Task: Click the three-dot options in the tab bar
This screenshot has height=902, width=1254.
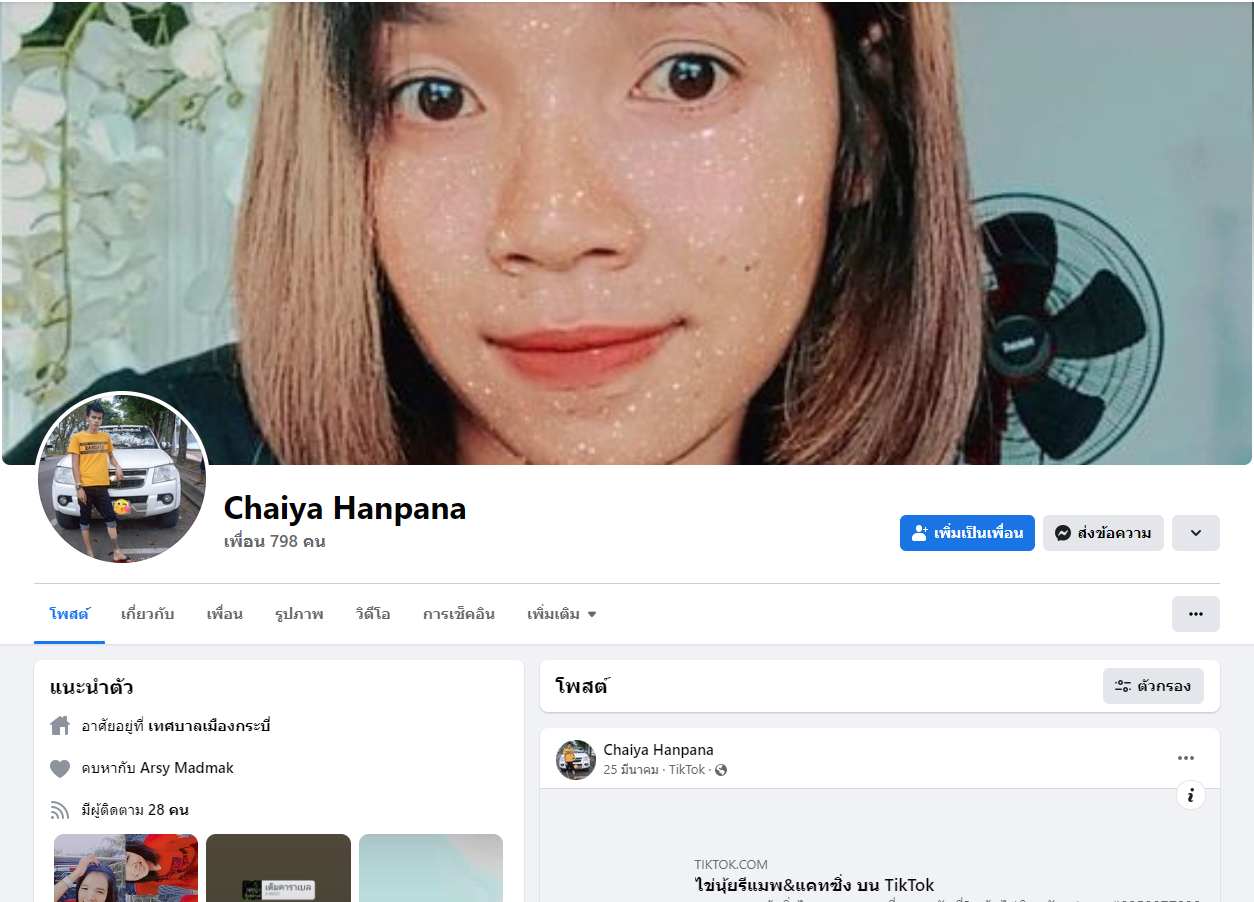Action: pyautogui.click(x=1195, y=614)
